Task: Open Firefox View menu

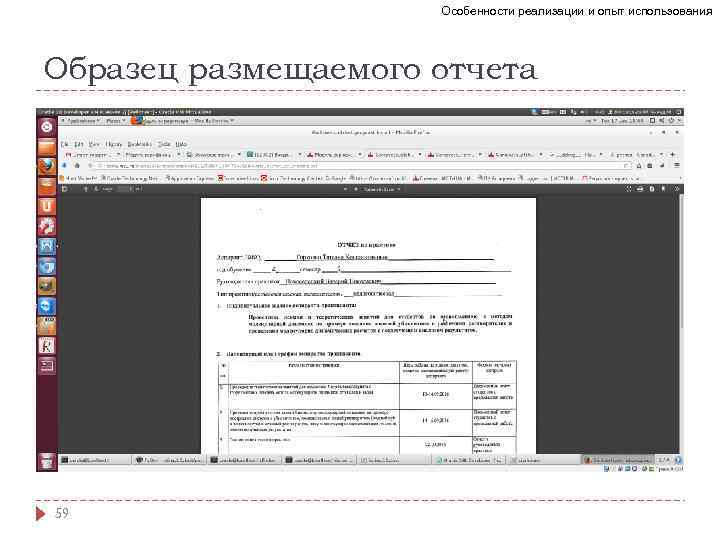Action: 94,144
